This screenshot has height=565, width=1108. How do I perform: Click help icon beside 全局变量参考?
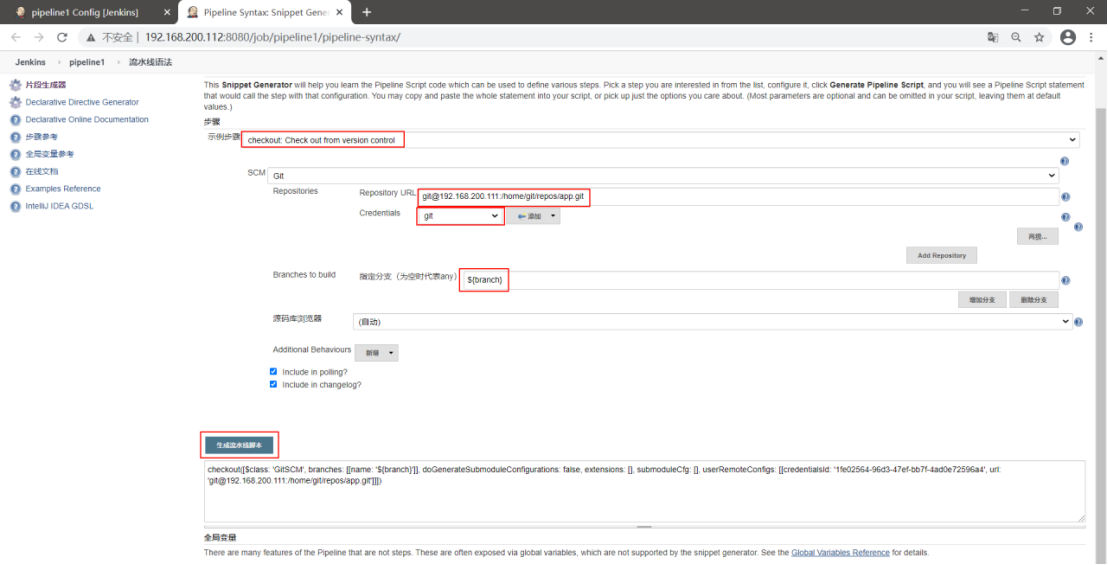(16, 154)
